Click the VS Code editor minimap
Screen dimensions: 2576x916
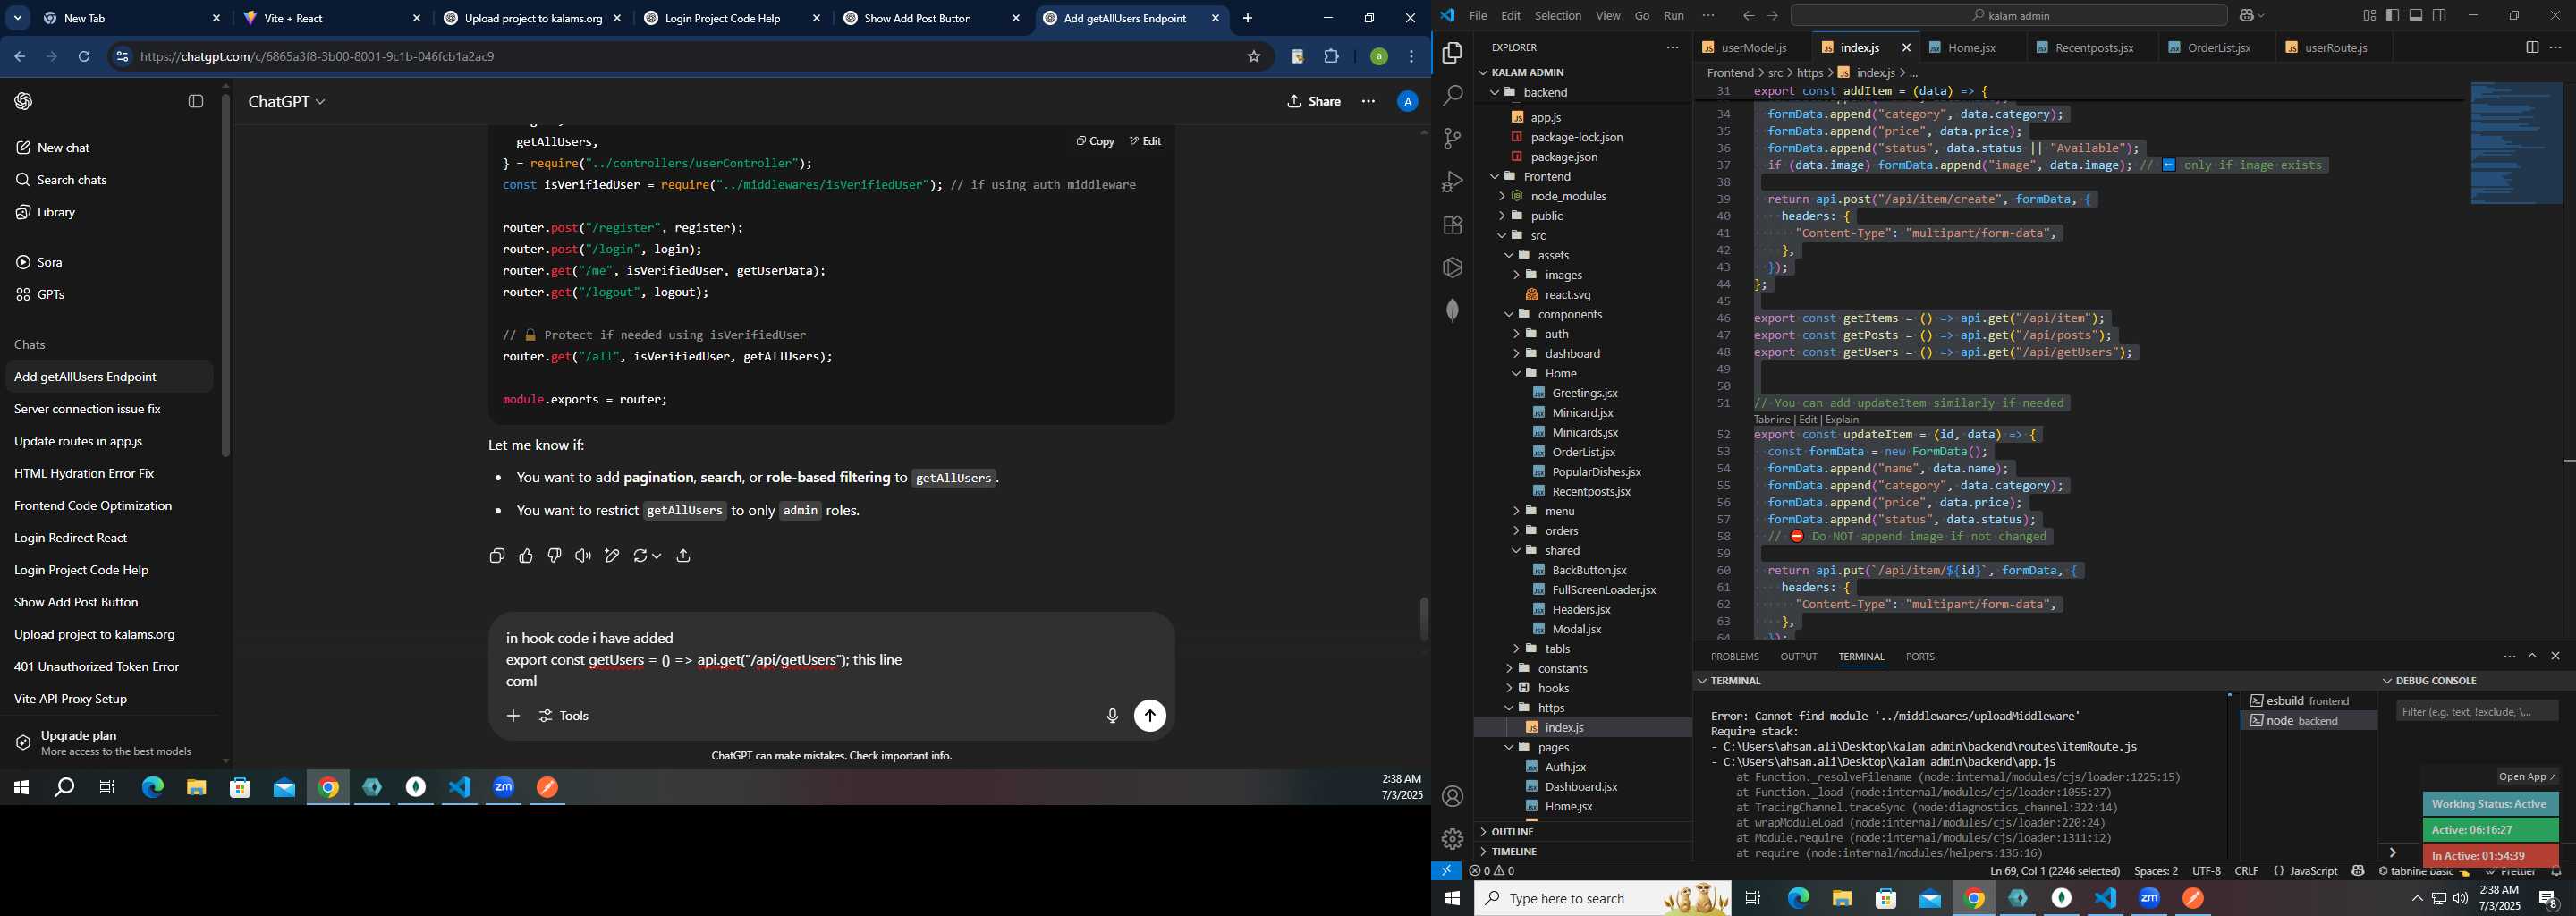click(x=2516, y=144)
